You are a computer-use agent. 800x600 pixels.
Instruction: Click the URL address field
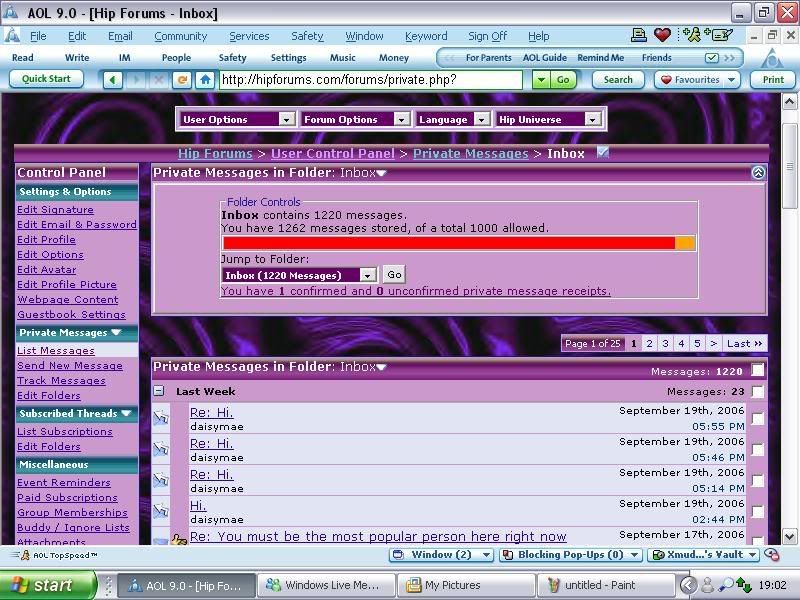pyautogui.click(x=370, y=80)
